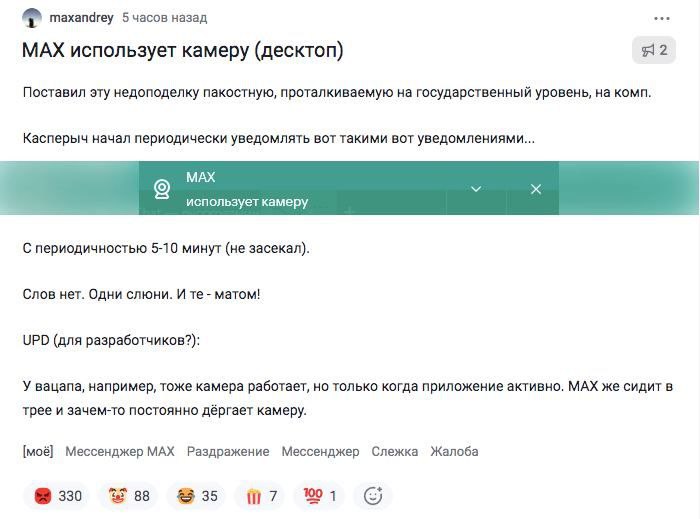Select the 'Мессенджер MAX' tag
The image size is (700, 519).
(120, 452)
